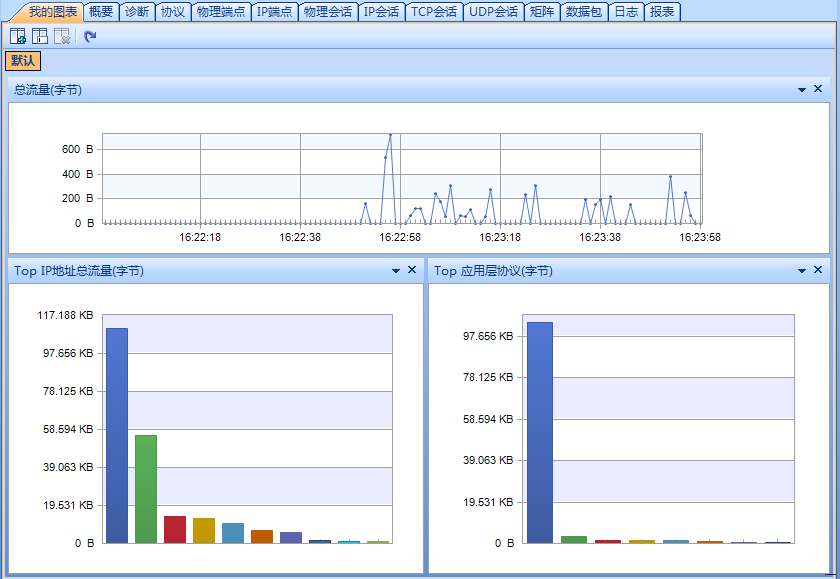Viewport: 840px width, 579px height.
Task: Switch to the 概要 tab
Action: click(100, 12)
